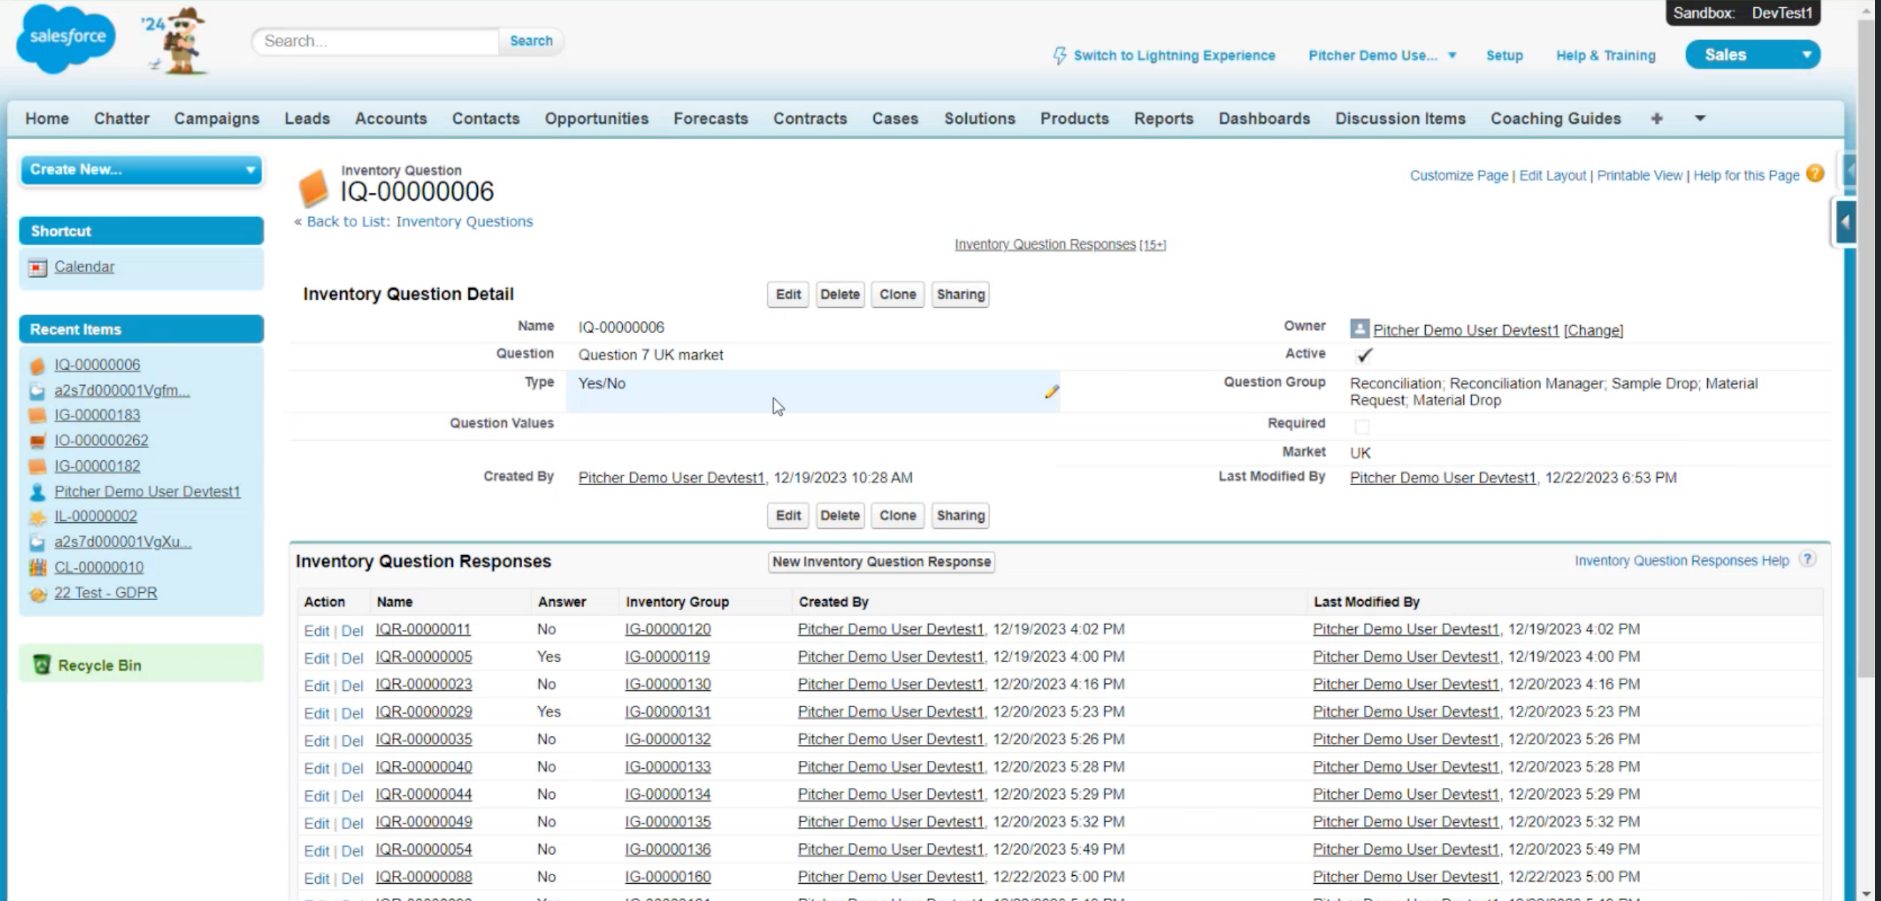Click into the Search input field
Image resolution: width=1881 pixels, height=901 pixels.
[x=376, y=41]
